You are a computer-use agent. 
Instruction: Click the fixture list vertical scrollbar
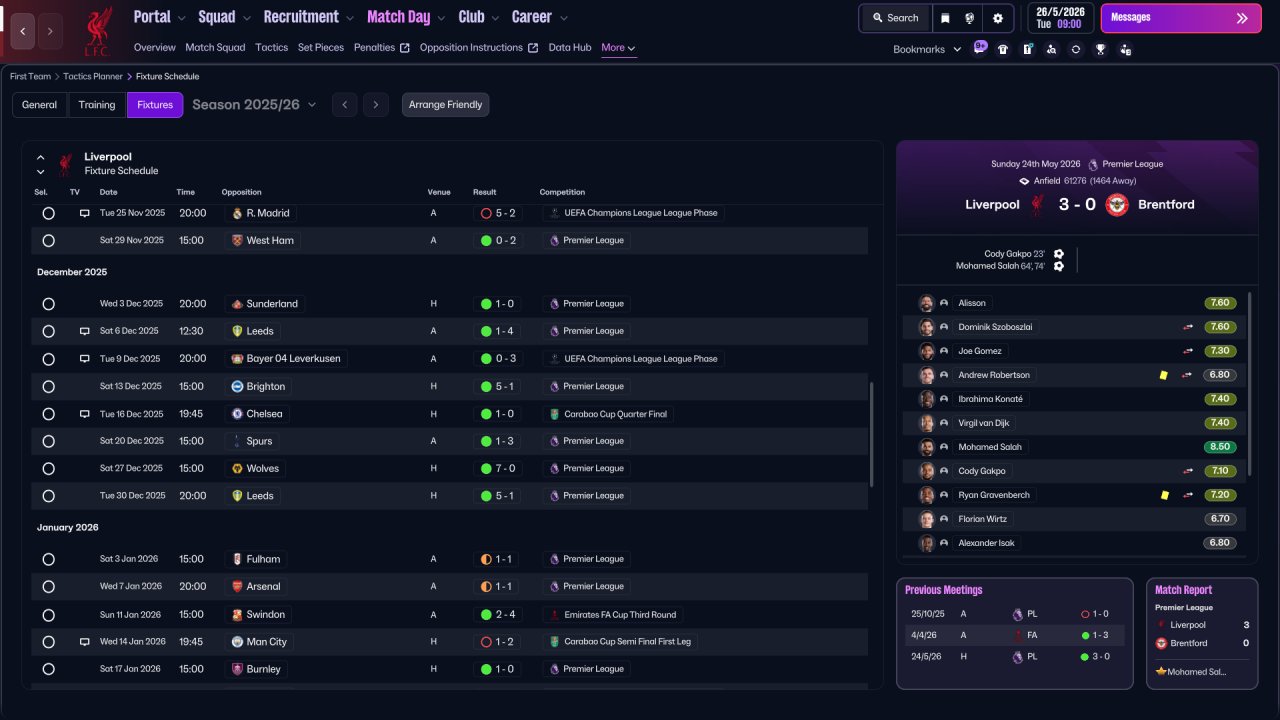tap(871, 435)
